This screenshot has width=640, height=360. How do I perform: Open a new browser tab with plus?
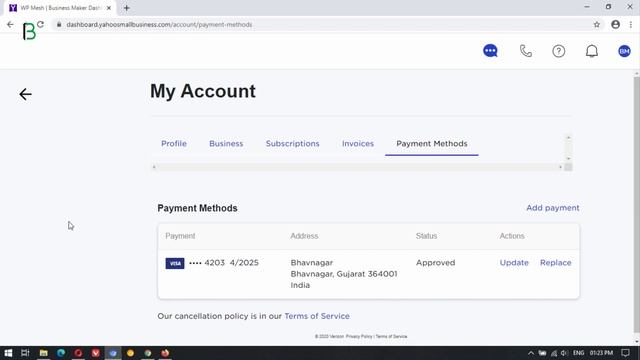pyautogui.click(x=127, y=8)
